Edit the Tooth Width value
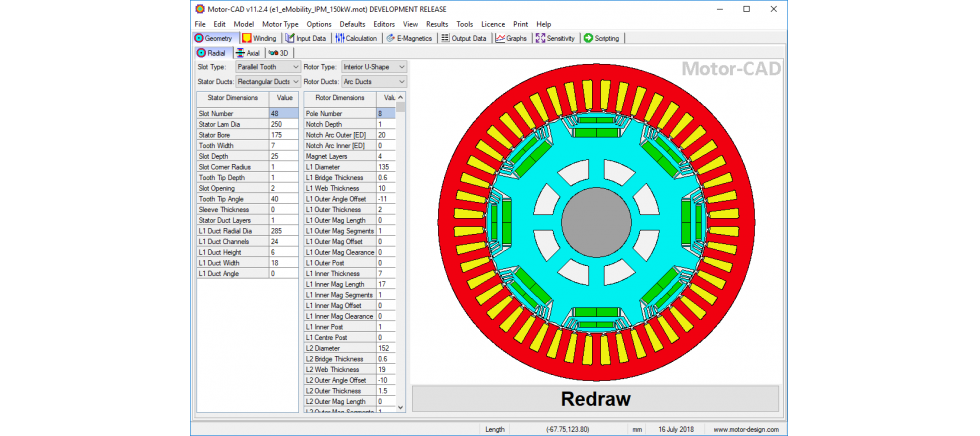This screenshot has height=436, width=980. (x=284, y=146)
